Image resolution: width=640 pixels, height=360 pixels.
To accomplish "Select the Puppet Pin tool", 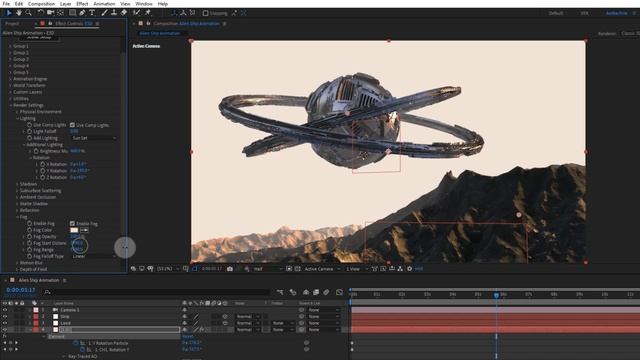I will coord(148,13).
